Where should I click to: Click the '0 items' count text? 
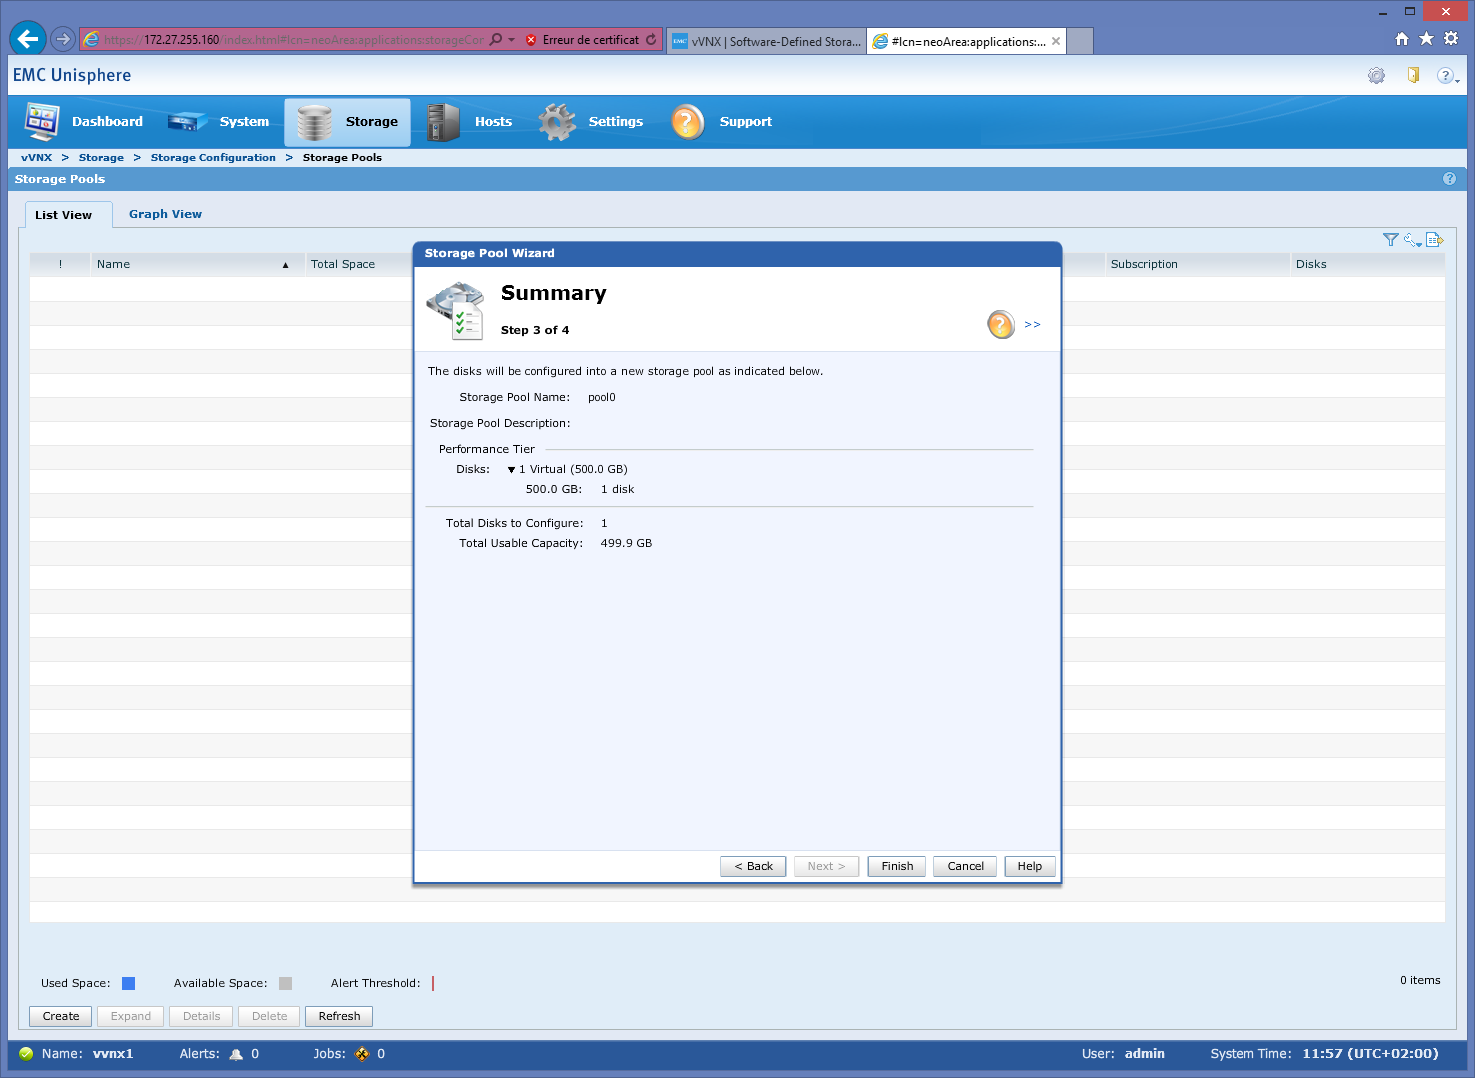click(1420, 981)
